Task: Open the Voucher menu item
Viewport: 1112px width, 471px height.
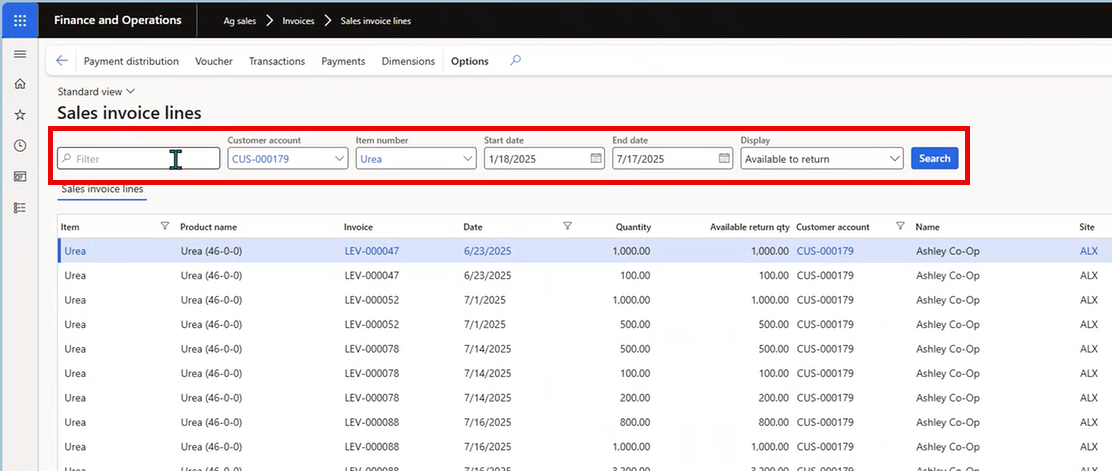Action: point(214,61)
